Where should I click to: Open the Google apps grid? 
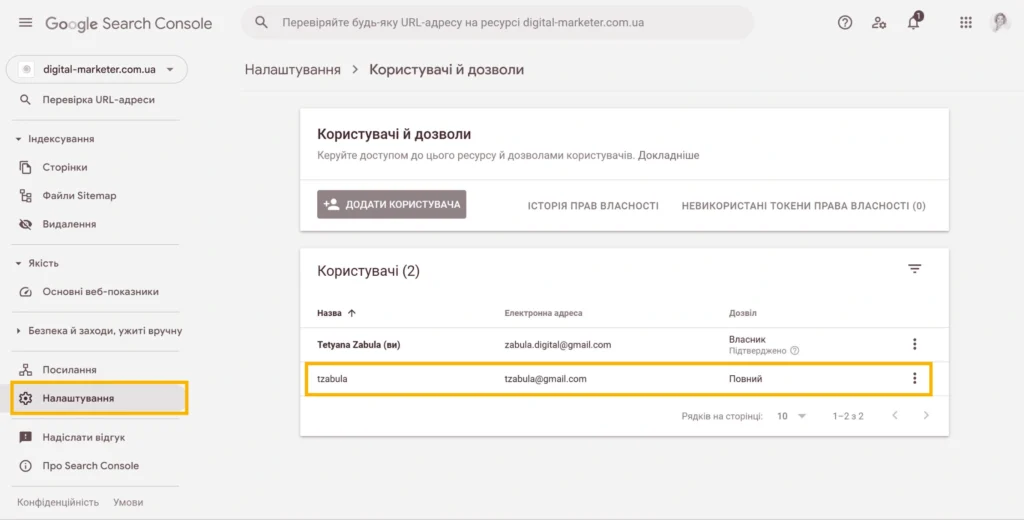click(965, 23)
